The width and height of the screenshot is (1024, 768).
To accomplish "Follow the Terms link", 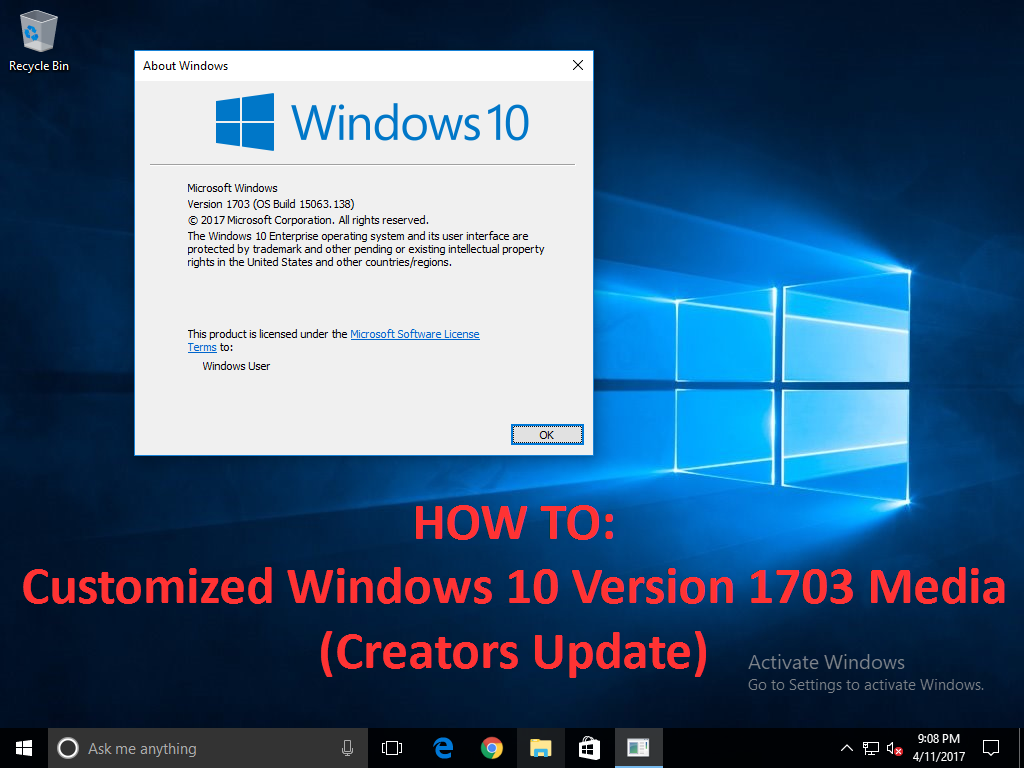I will pyautogui.click(x=202, y=347).
